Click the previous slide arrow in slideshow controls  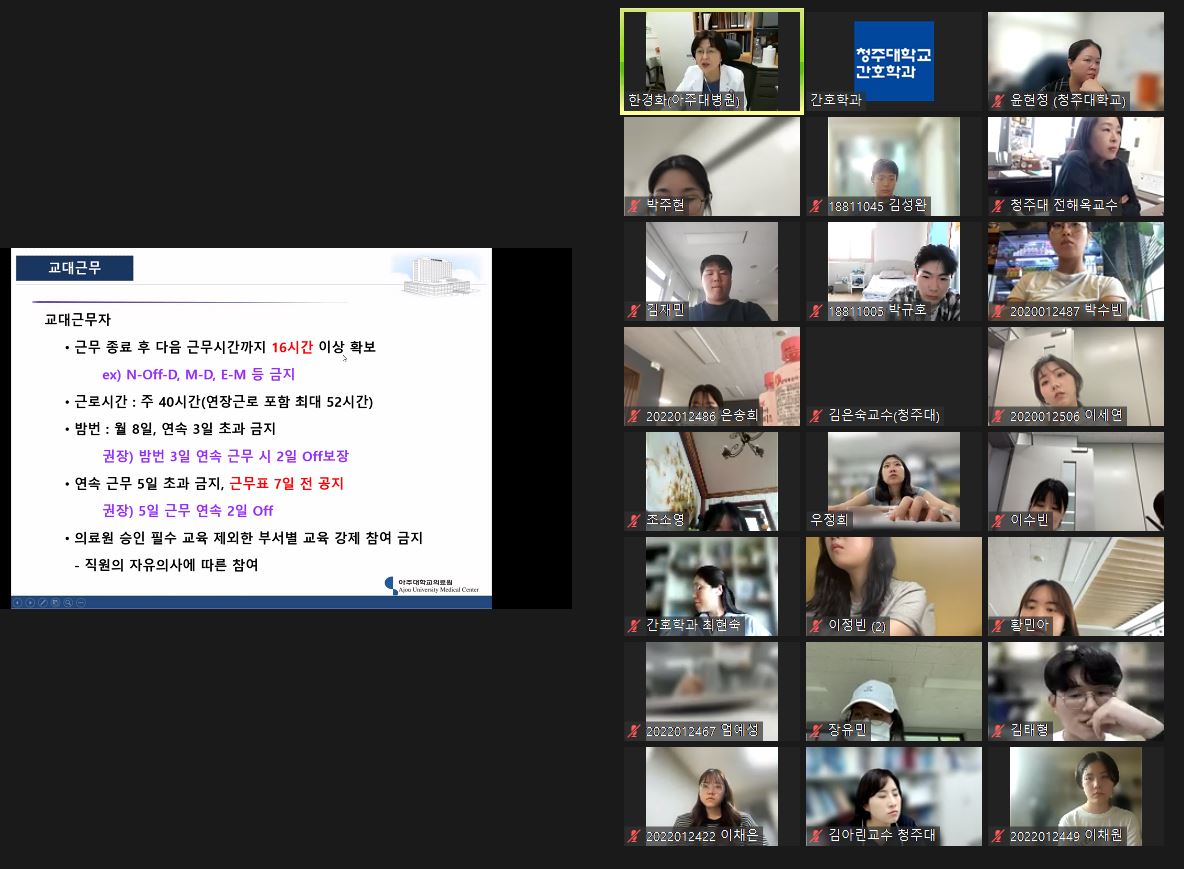pyautogui.click(x=17, y=603)
